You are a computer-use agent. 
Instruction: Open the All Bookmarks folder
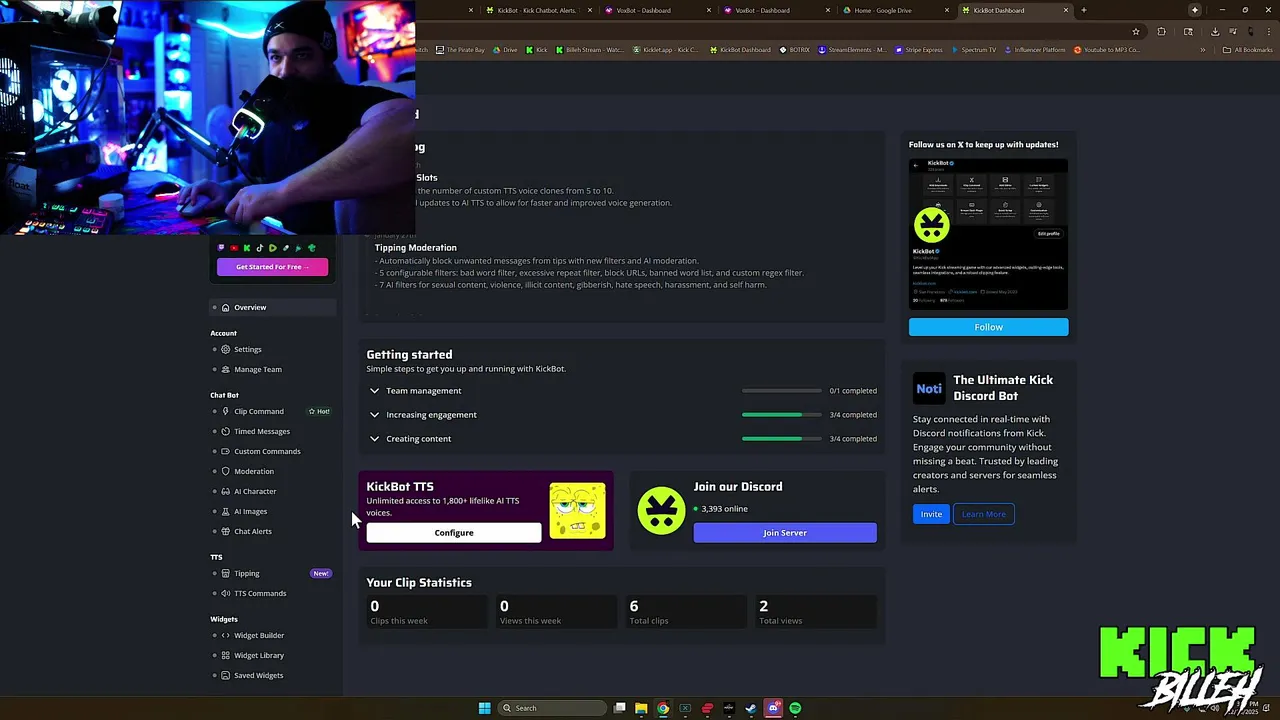click(x=1249, y=50)
